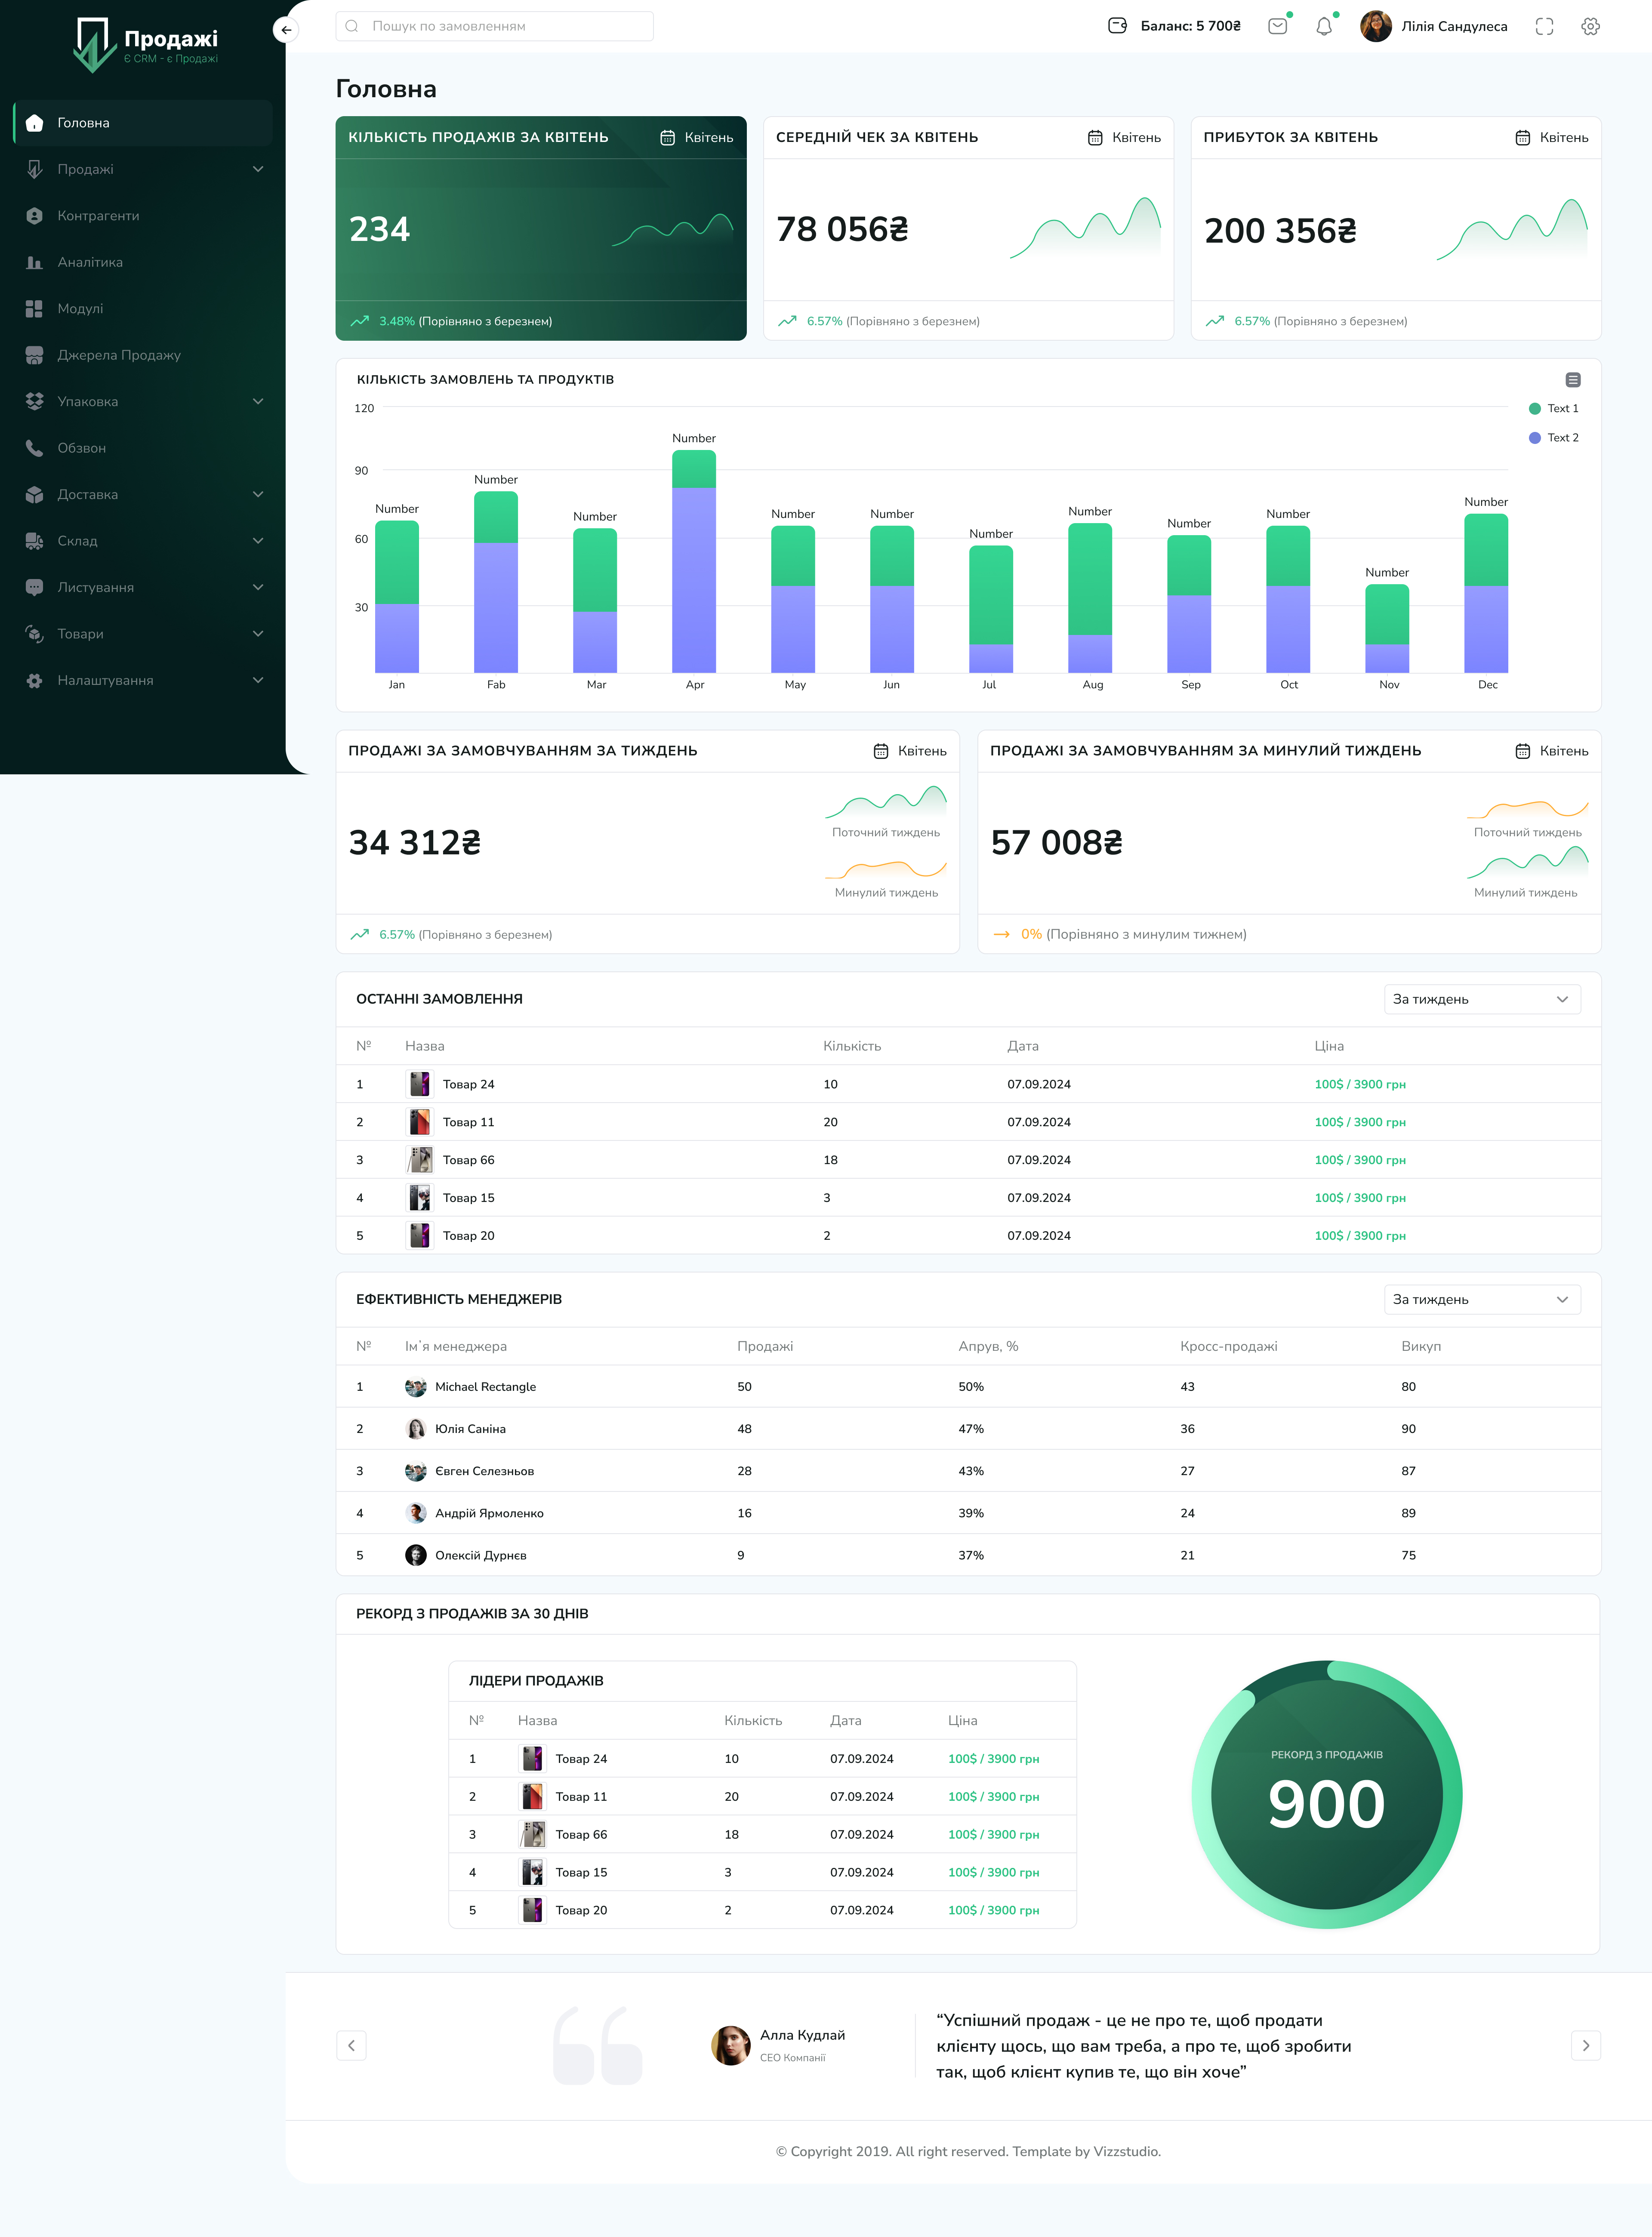
Task: Show previous testimonial with left arrow
Action: coord(351,2046)
